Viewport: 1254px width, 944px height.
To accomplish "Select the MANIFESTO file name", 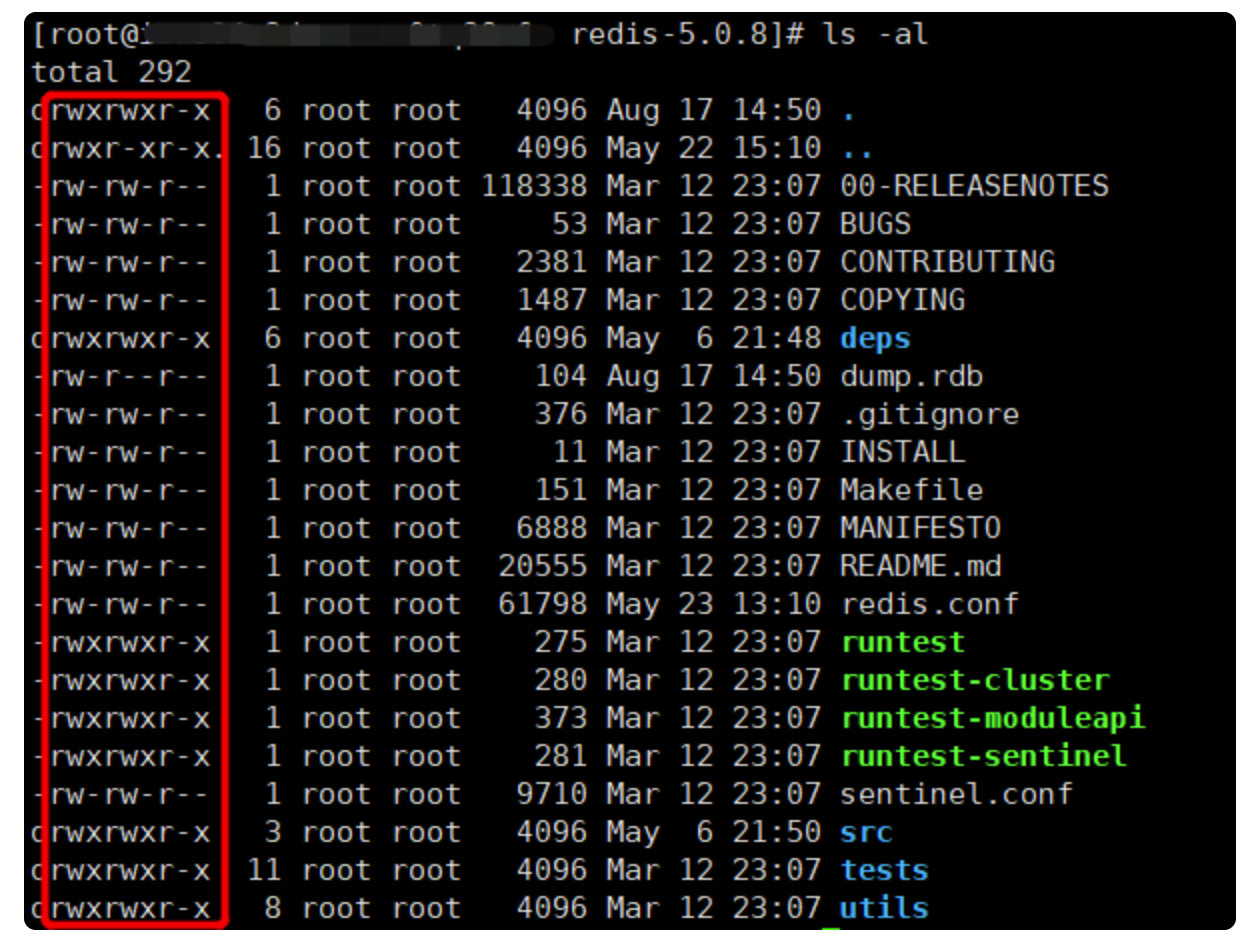I will (920, 528).
